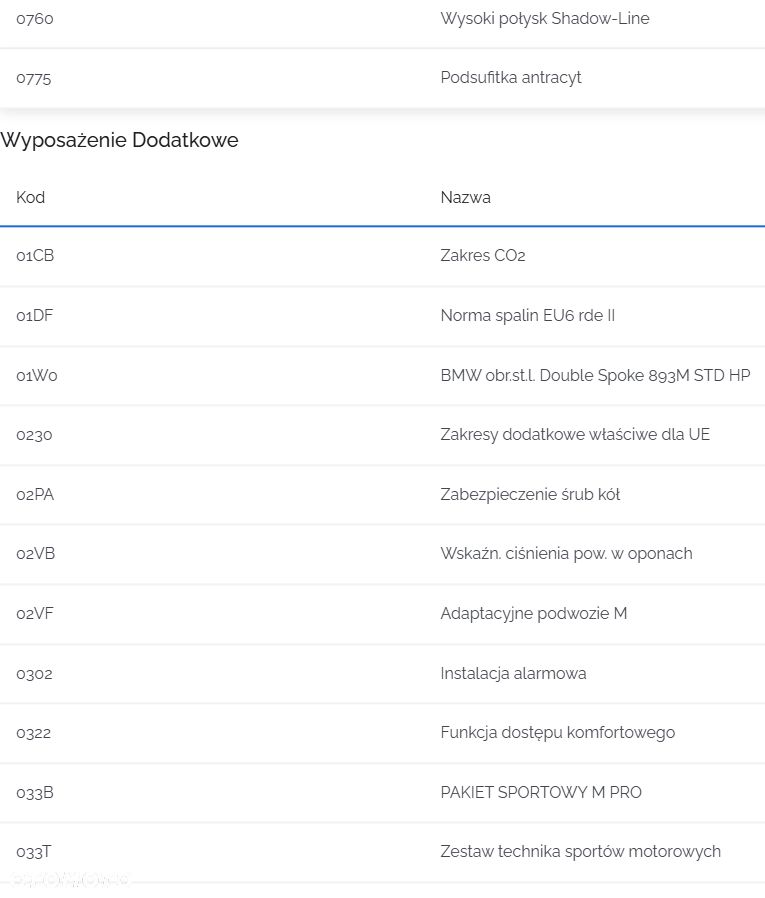This screenshot has height=898, width=765.
Task: Select Funkcja dostępu komfortowego entry
Action: 558,733
